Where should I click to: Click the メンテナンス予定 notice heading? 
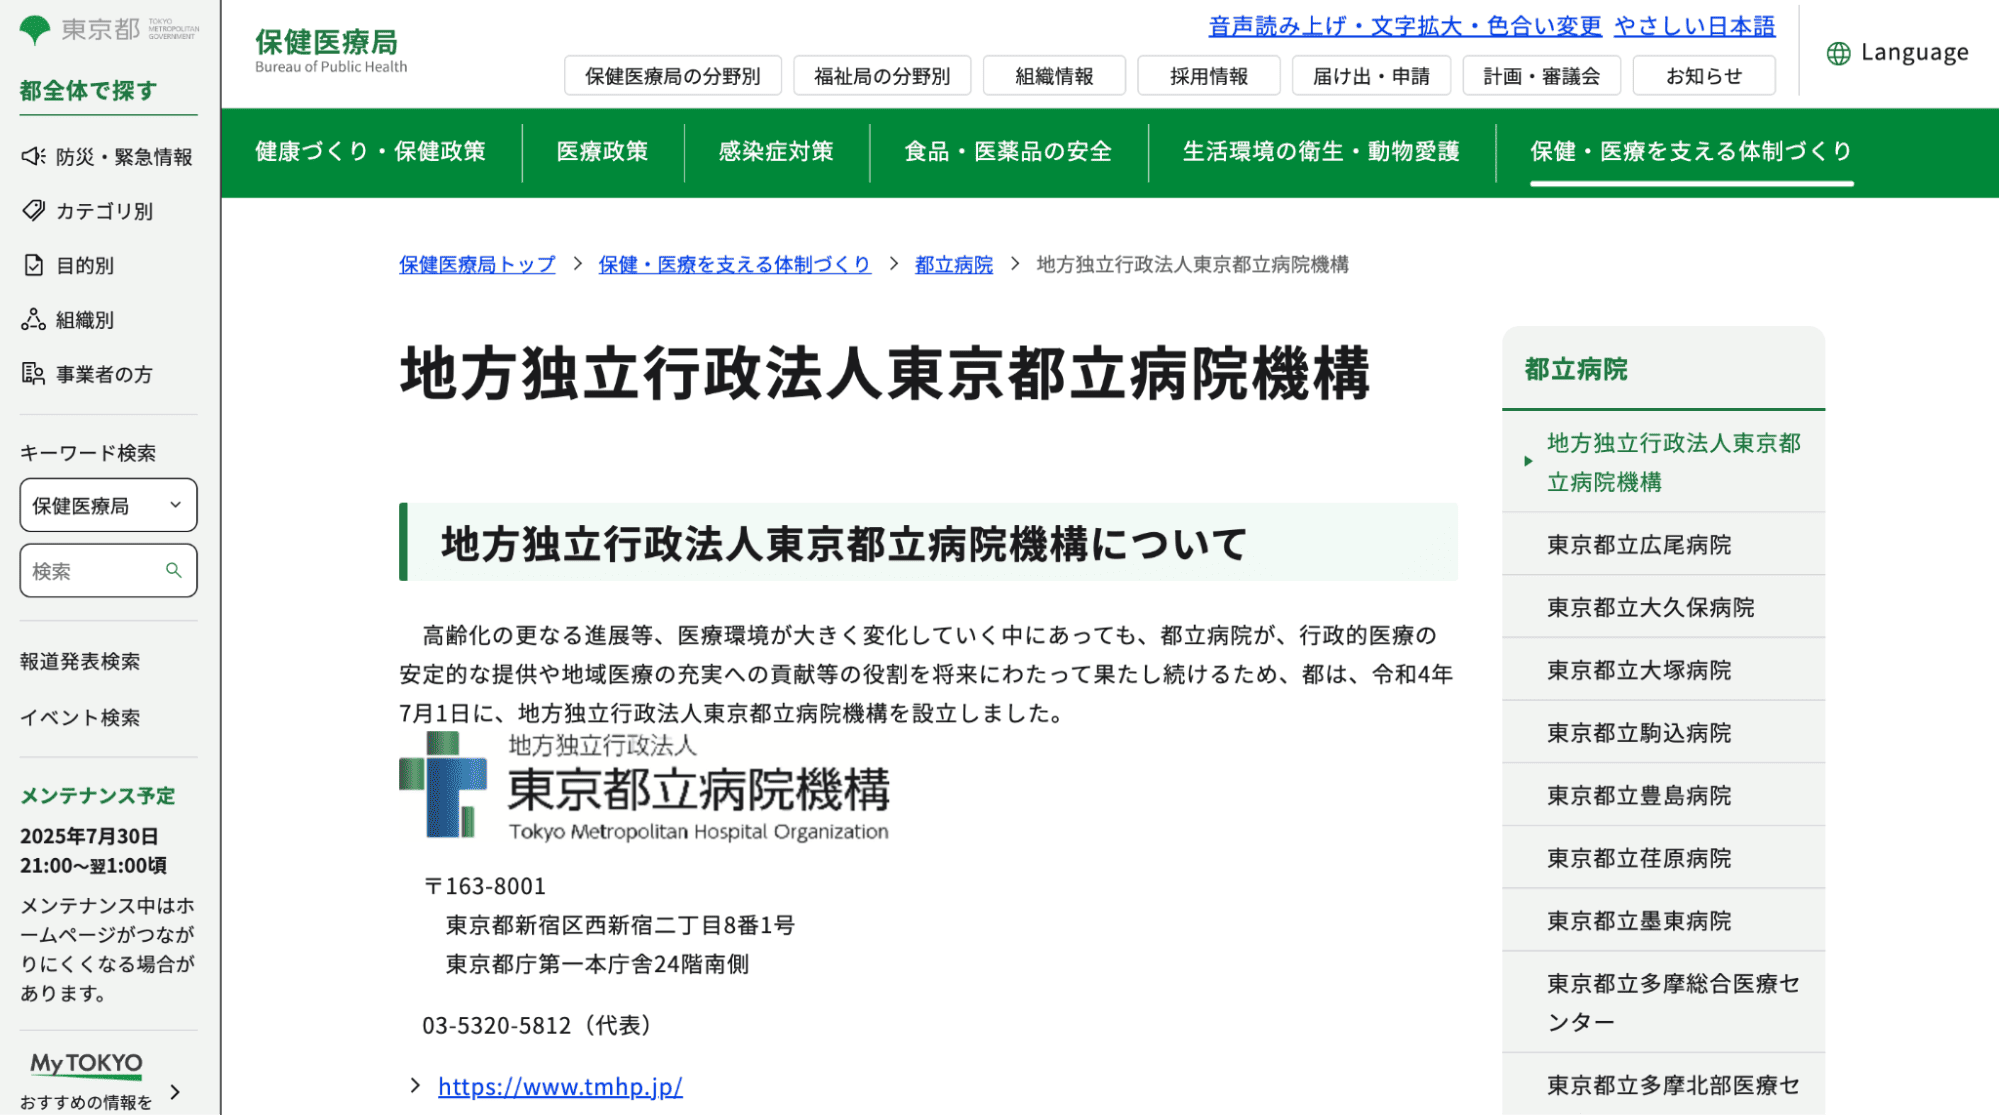click(98, 795)
